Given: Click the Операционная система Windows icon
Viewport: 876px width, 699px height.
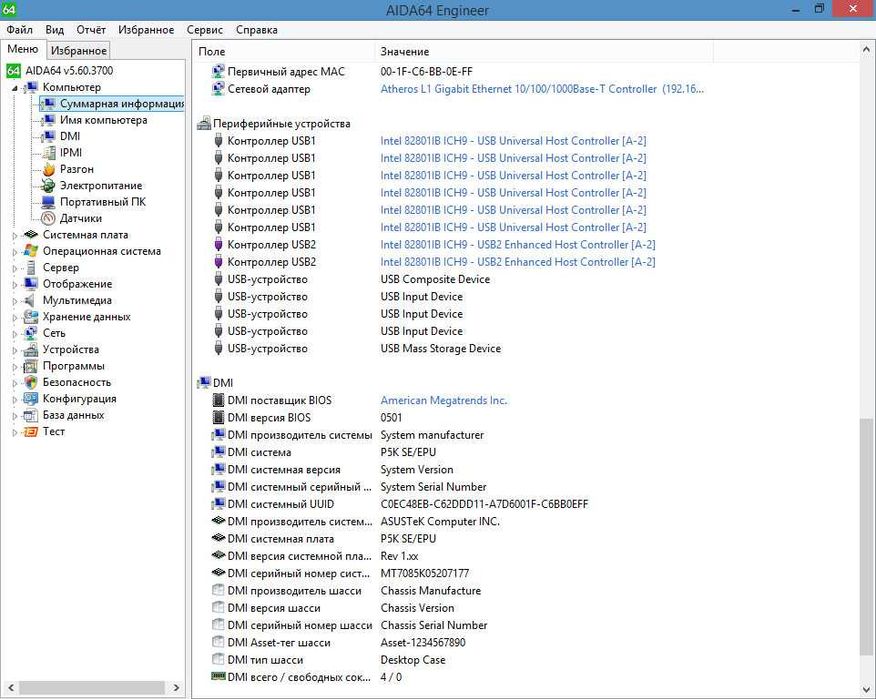Looking at the screenshot, I should tap(31, 251).
